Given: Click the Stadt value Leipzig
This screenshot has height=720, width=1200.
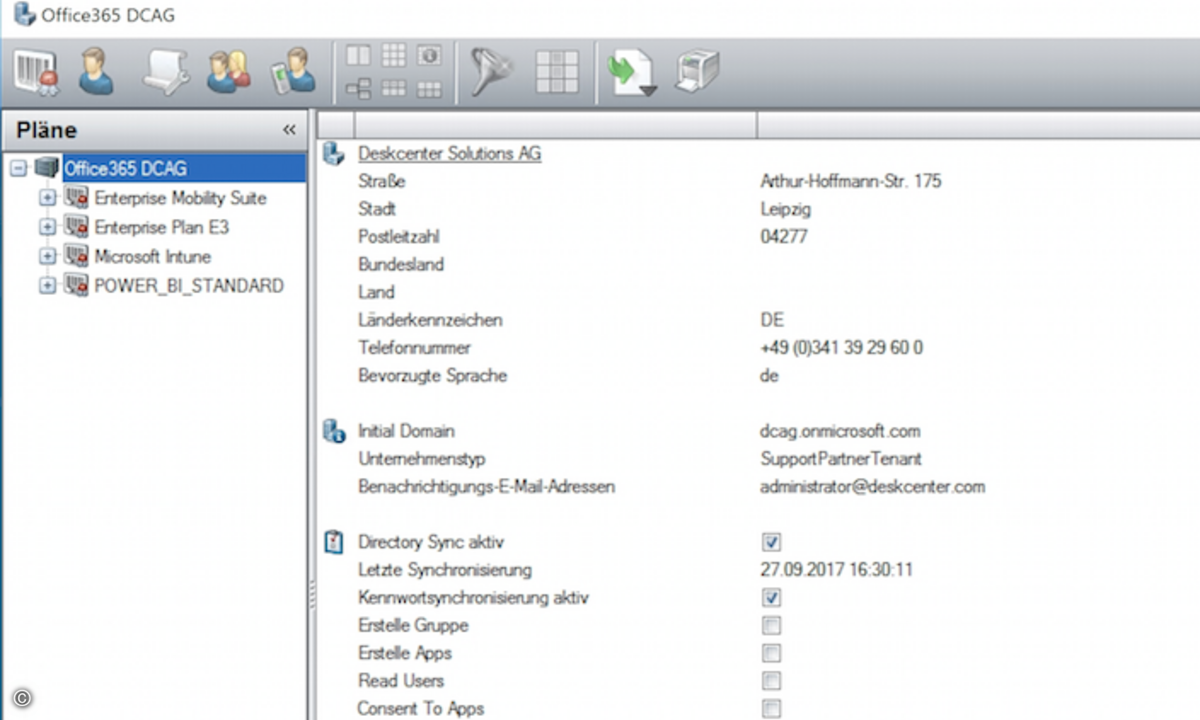Looking at the screenshot, I should coord(785,209).
